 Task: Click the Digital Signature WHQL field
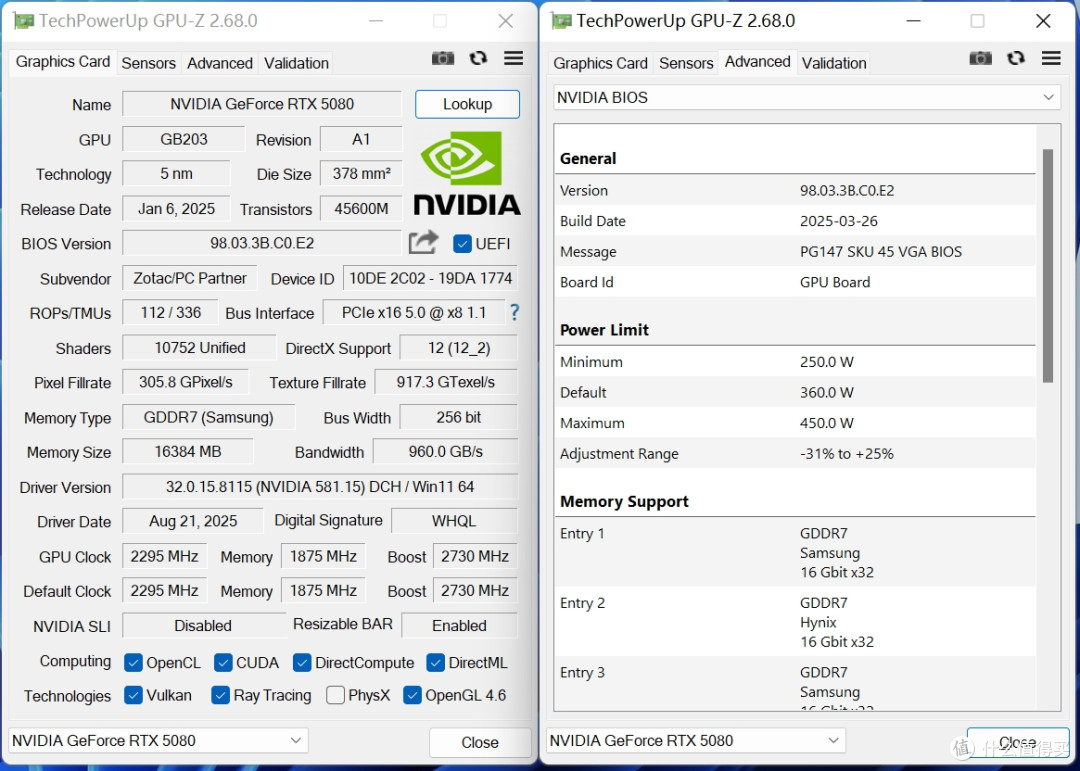pyautogui.click(x=454, y=521)
